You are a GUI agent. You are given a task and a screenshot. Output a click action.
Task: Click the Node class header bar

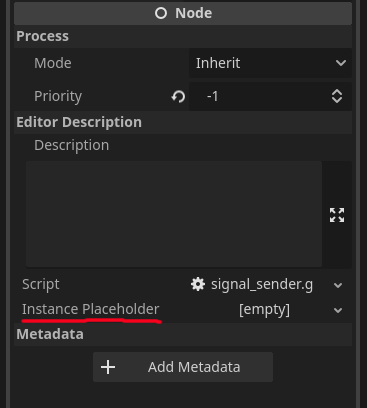183,13
